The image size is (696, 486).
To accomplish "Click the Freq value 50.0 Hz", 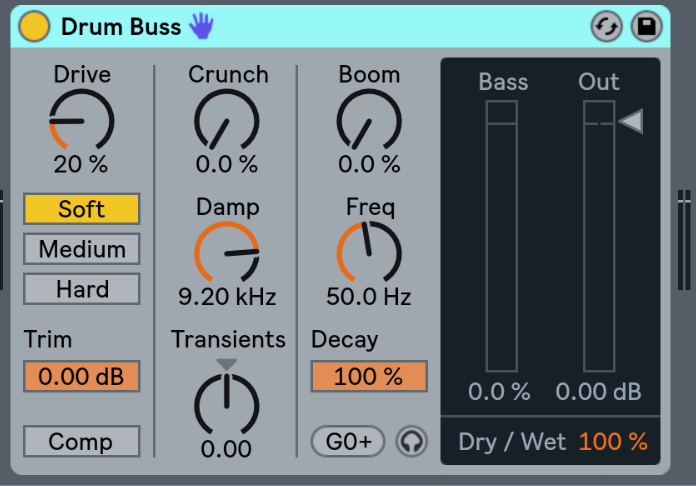I will (x=369, y=296).
